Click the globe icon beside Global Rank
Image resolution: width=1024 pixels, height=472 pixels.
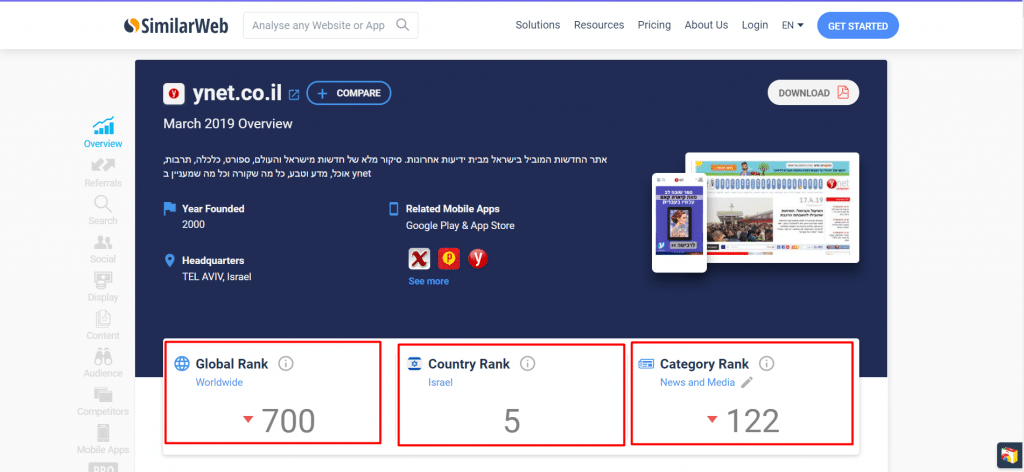click(x=182, y=364)
